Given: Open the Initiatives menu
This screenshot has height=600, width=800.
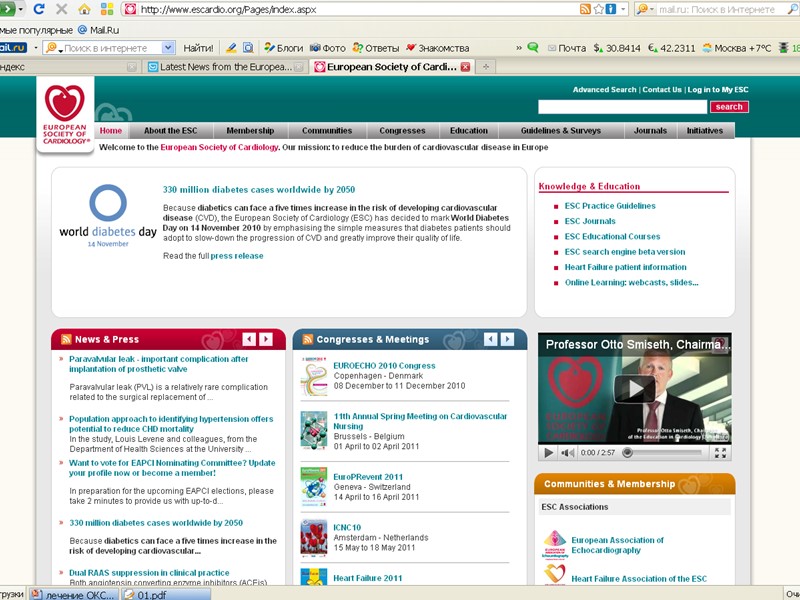Looking at the screenshot, I should [705, 131].
